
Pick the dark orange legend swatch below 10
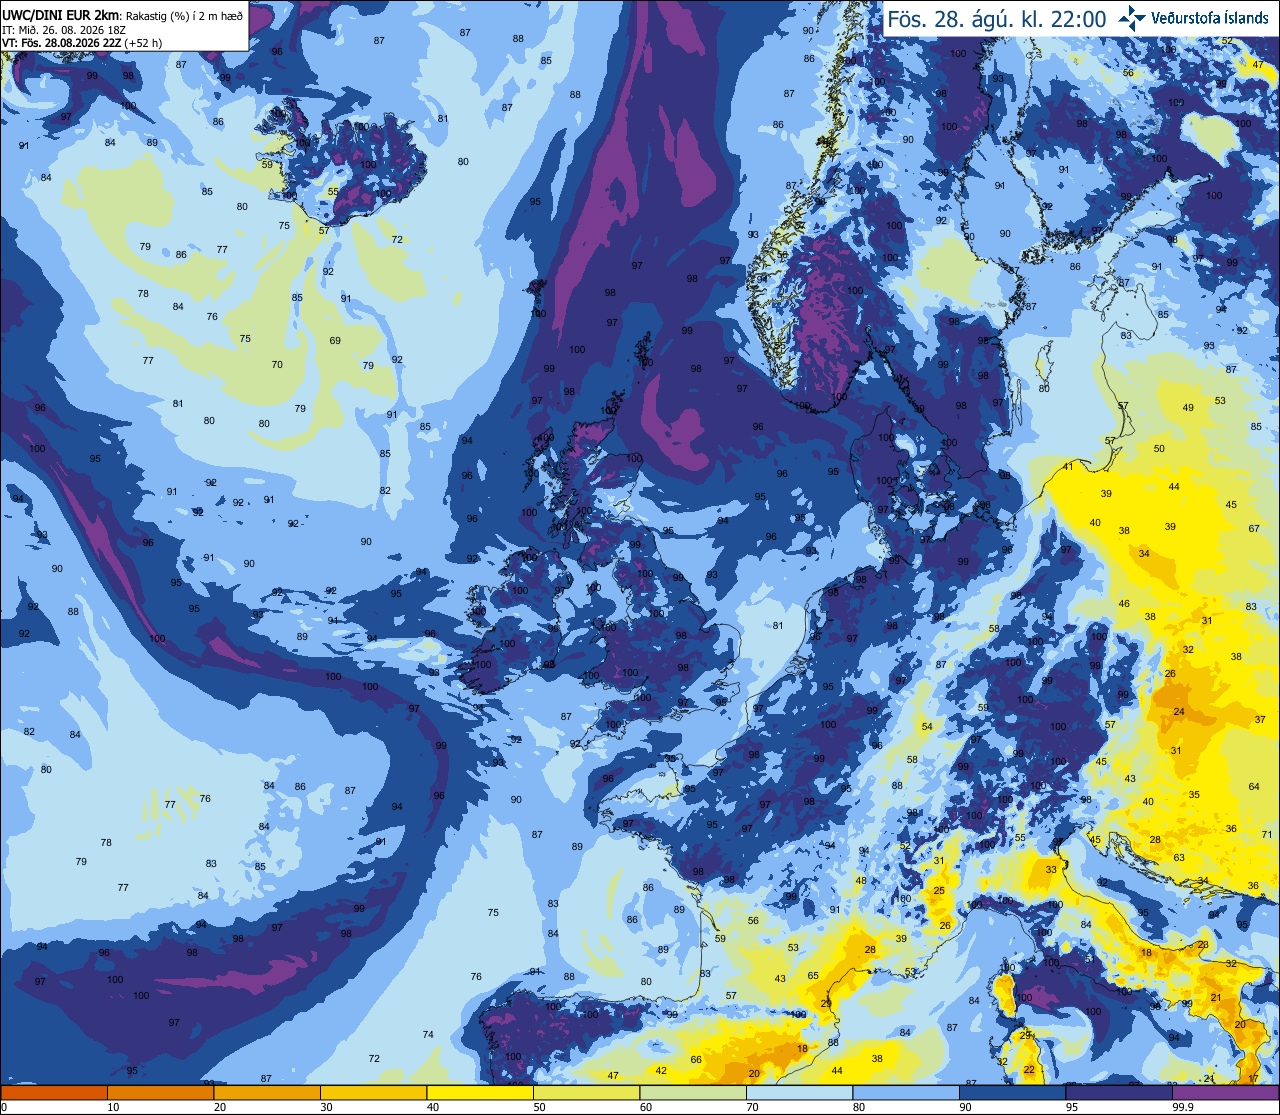[x=54, y=1092]
